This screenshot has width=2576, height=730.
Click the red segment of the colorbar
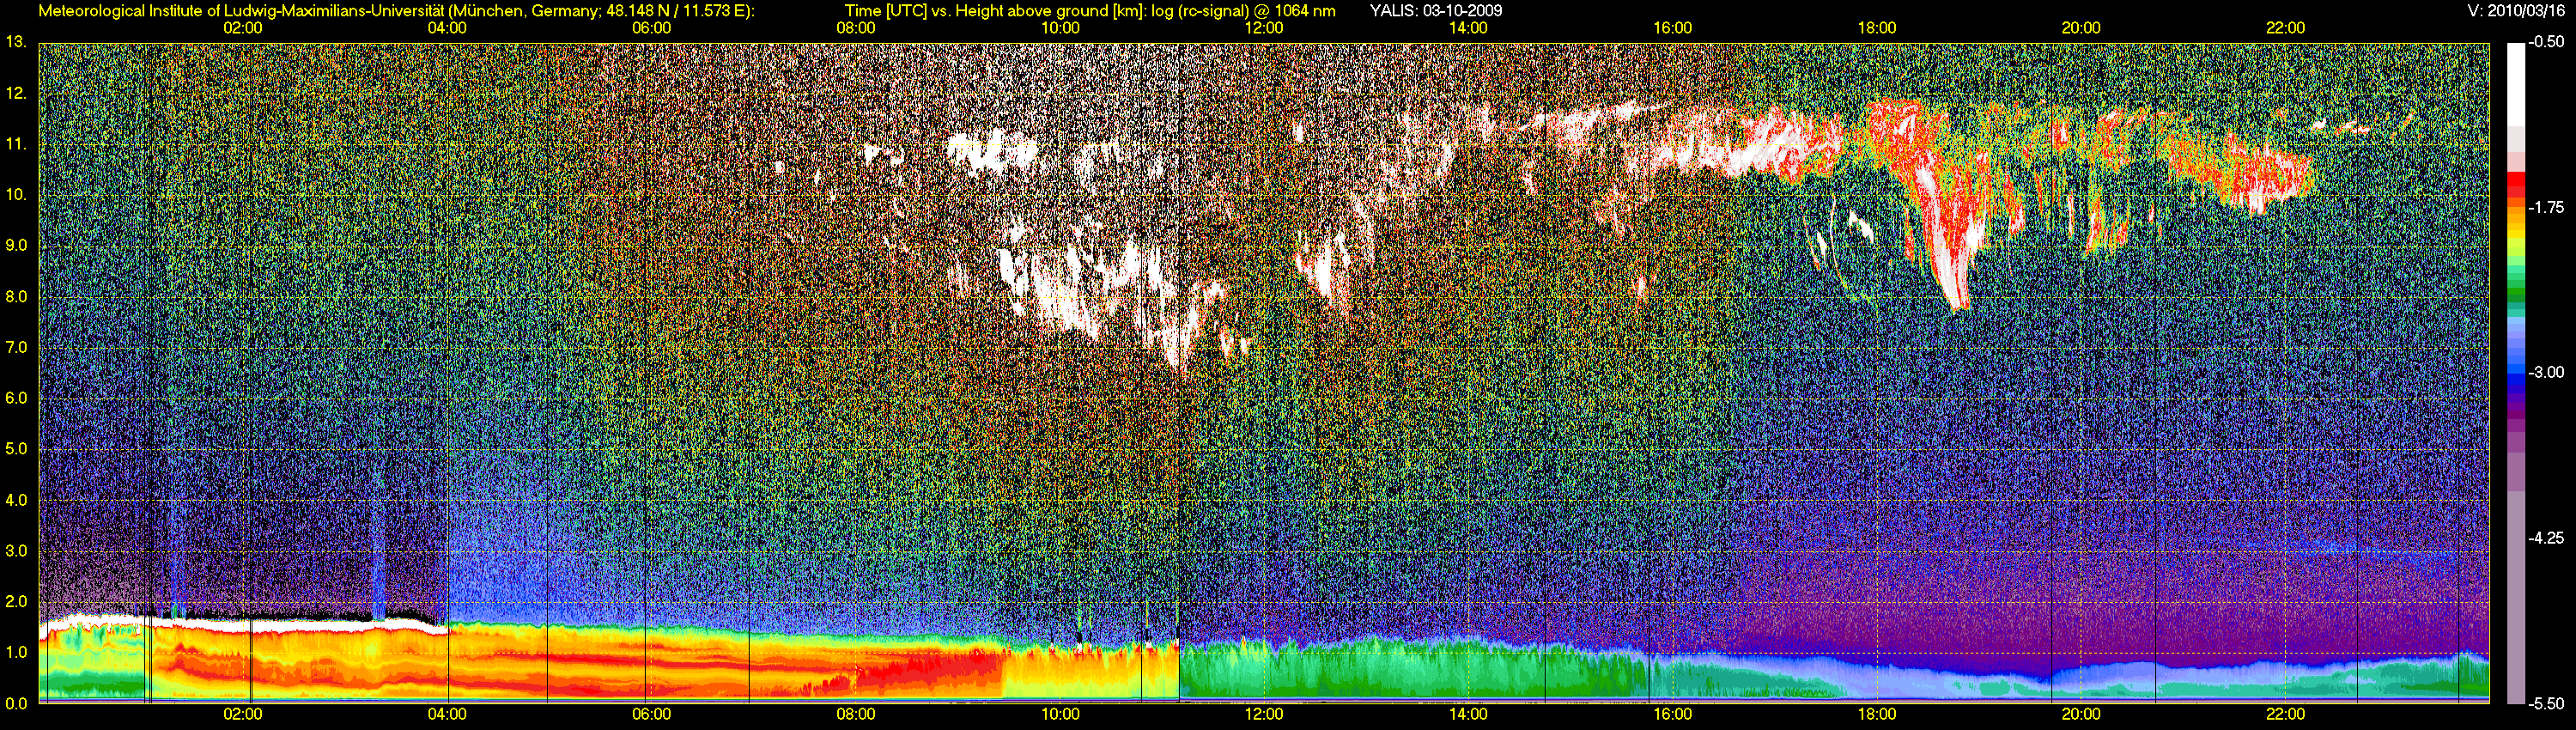pos(2514,180)
